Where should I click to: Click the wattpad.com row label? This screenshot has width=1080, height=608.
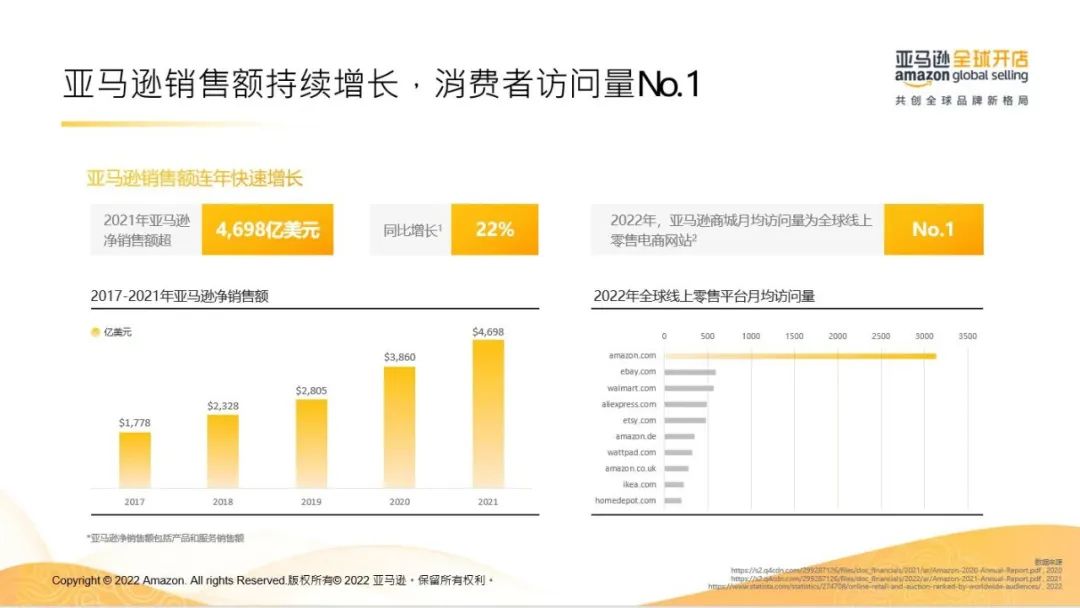coord(632,452)
